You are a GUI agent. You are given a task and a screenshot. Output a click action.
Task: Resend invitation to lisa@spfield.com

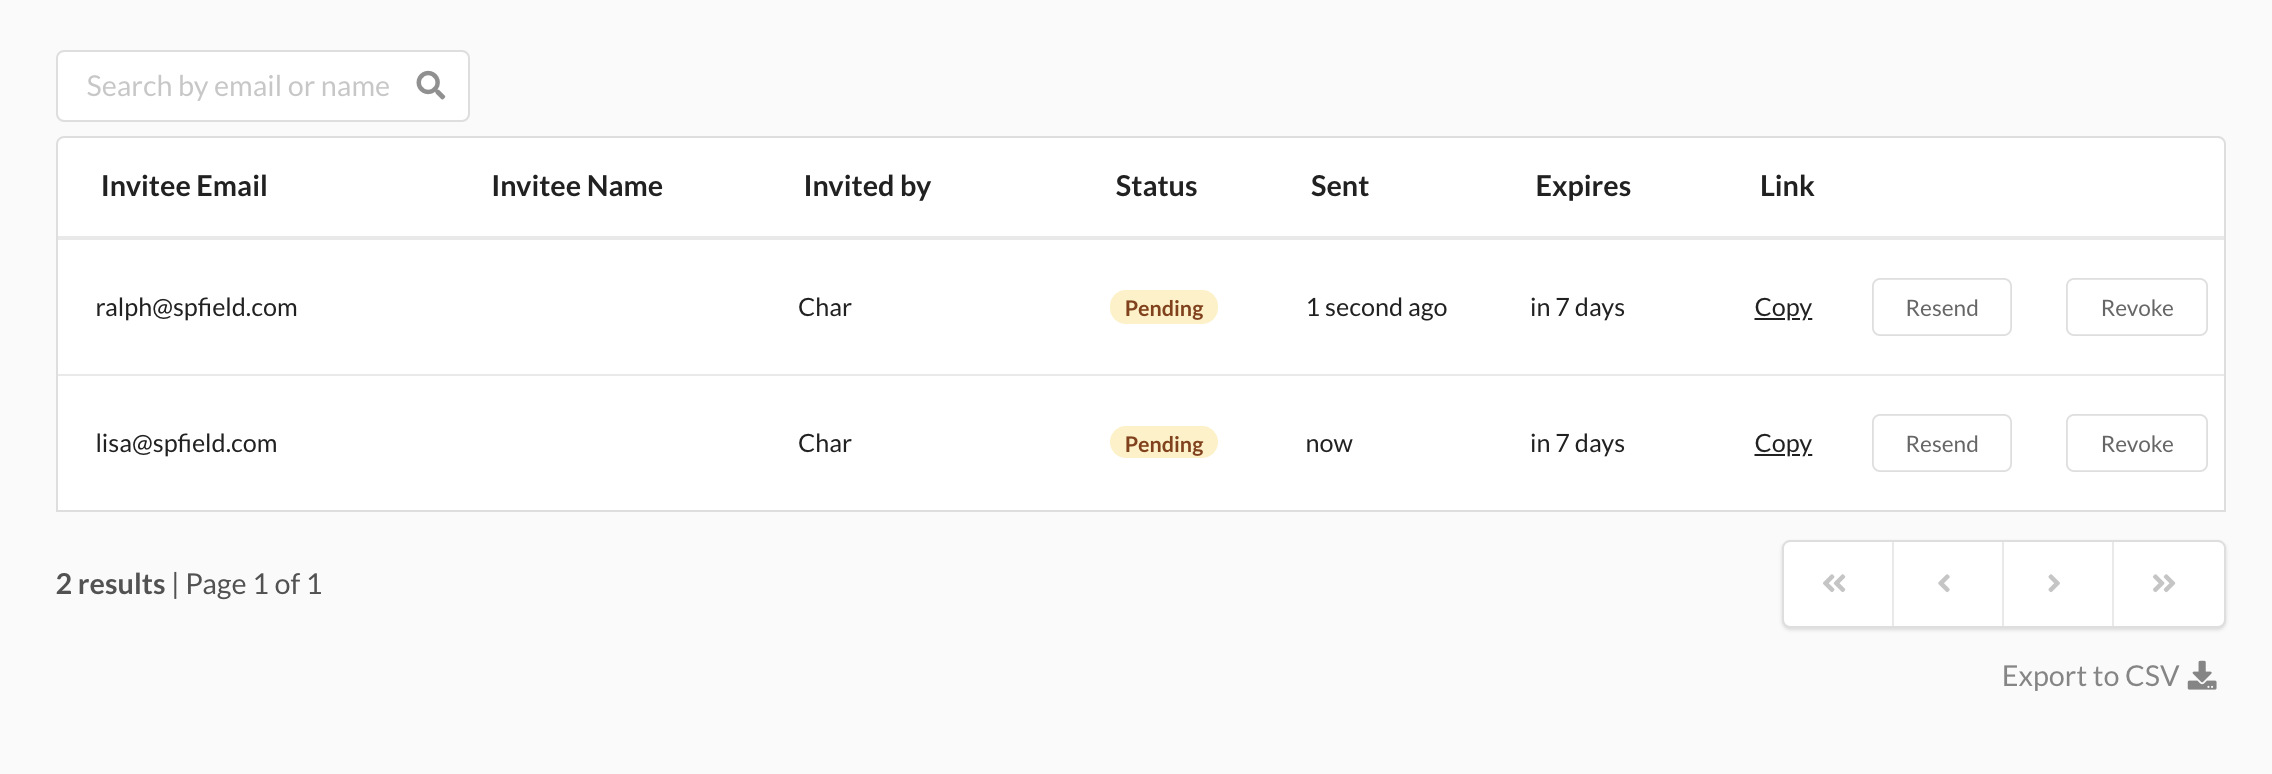(x=1942, y=443)
